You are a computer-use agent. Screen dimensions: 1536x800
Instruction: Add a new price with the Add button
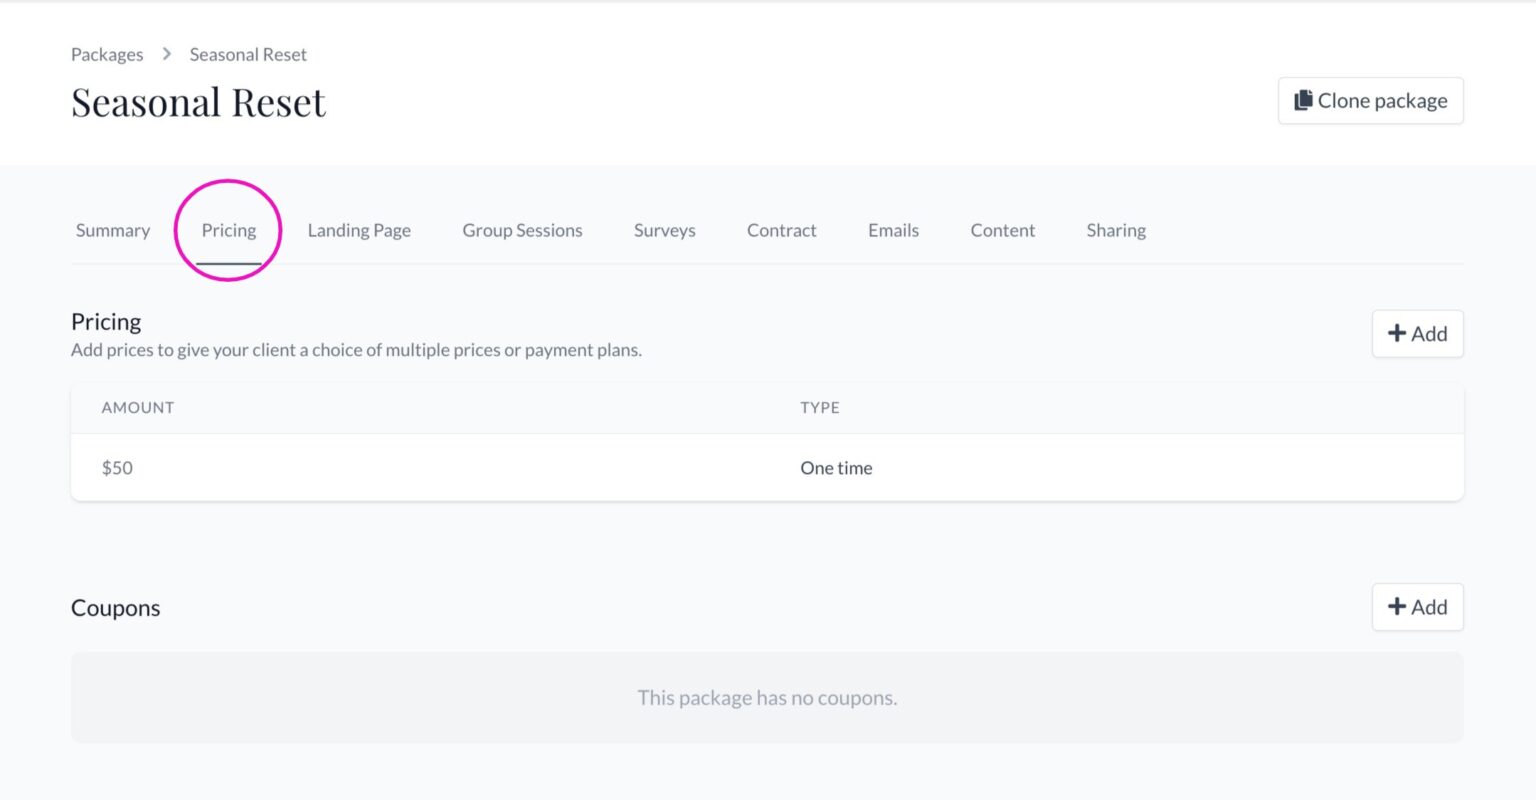(x=1417, y=333)
